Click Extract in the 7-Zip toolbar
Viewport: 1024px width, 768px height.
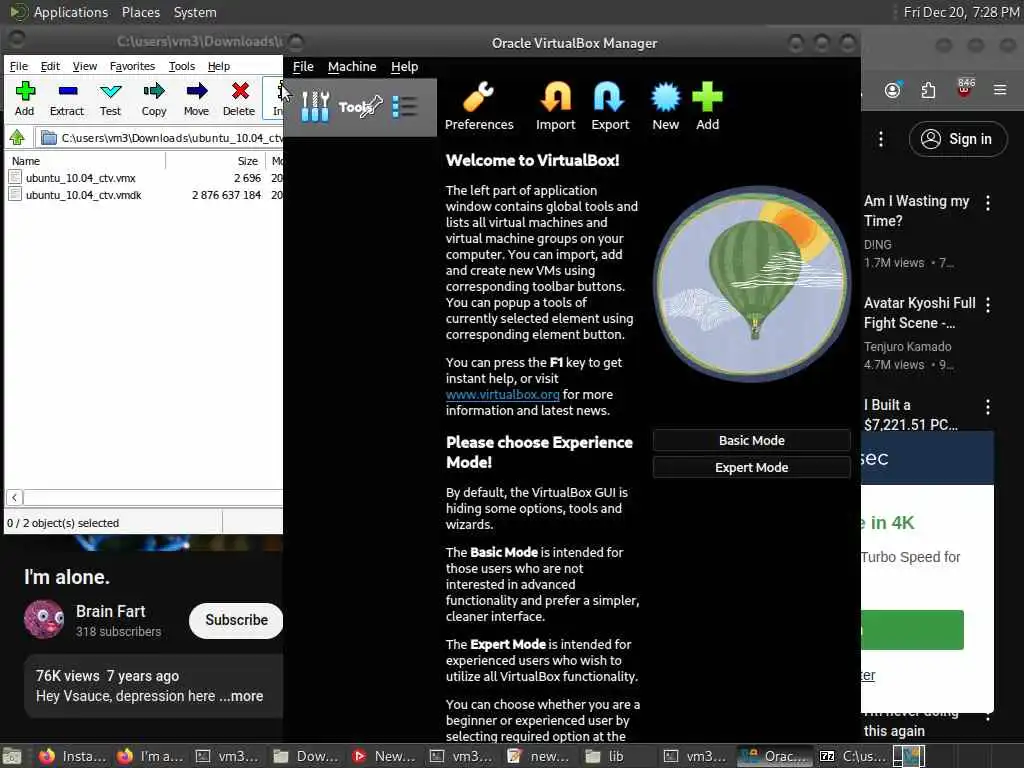click(67, 98)
